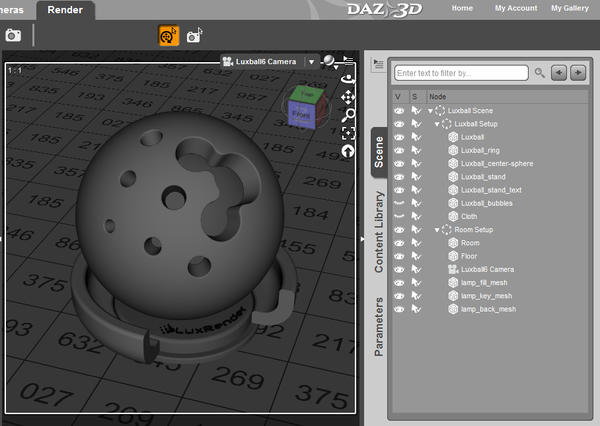The width and height of the screenshot is (600, 426).
Task: Toggle visibility eye for Luxball
Action: pos(399,137)
